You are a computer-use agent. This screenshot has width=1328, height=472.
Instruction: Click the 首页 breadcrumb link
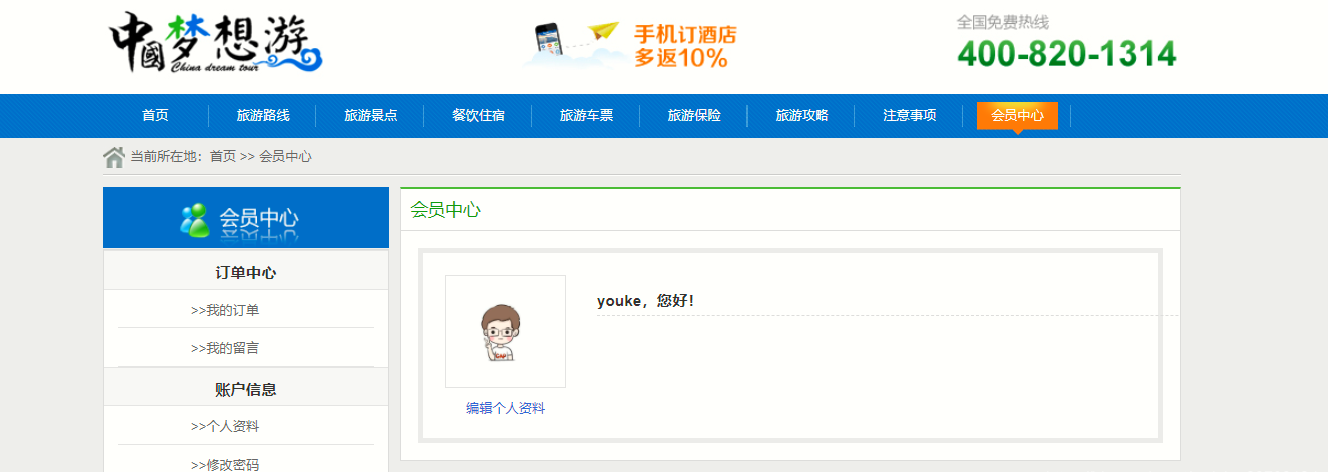pos(222,157)
